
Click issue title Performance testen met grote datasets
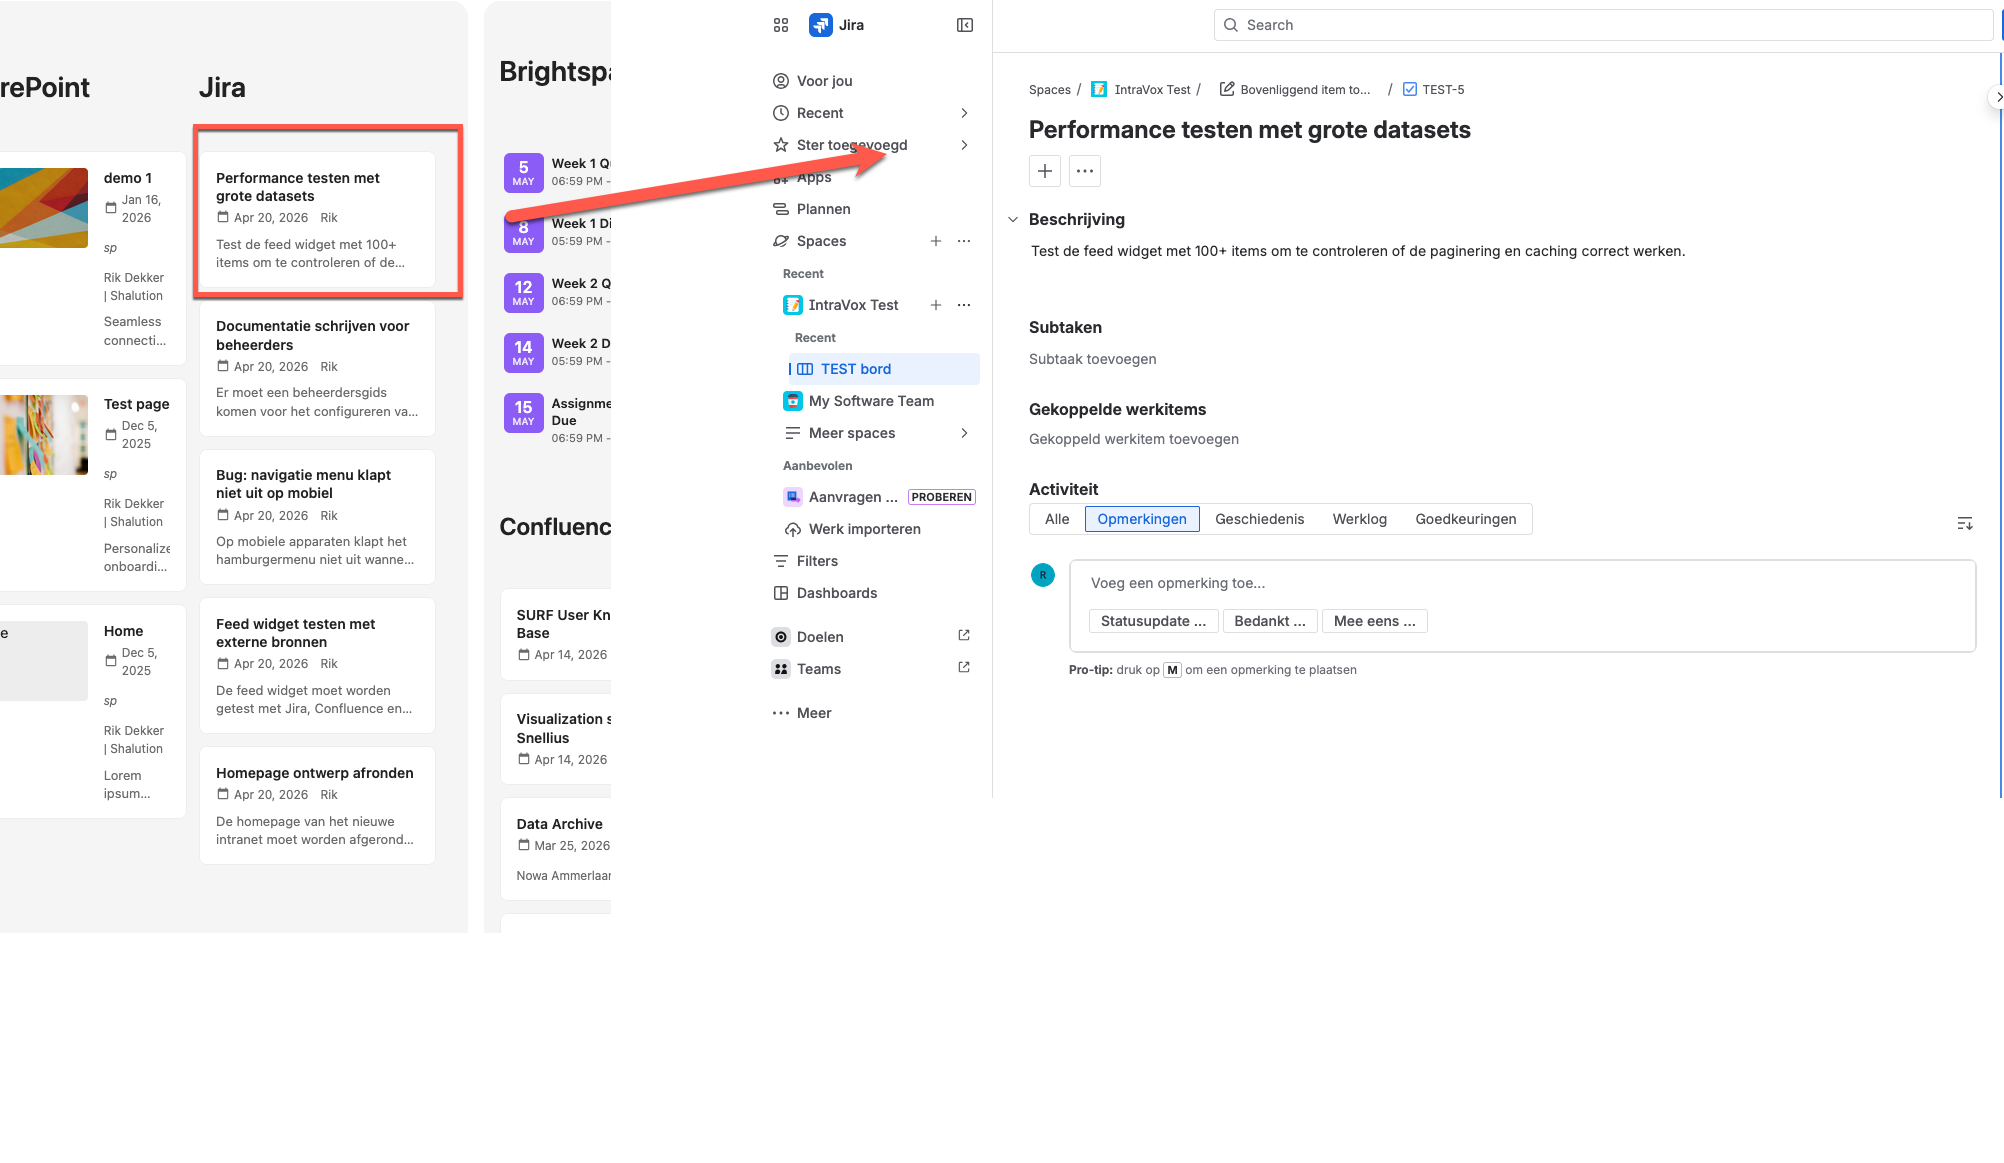(1249, 130)
